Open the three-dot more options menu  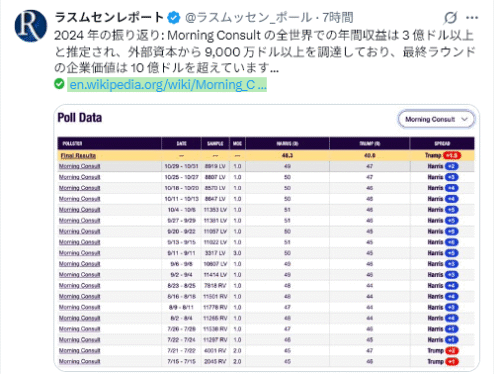(472, 17)
